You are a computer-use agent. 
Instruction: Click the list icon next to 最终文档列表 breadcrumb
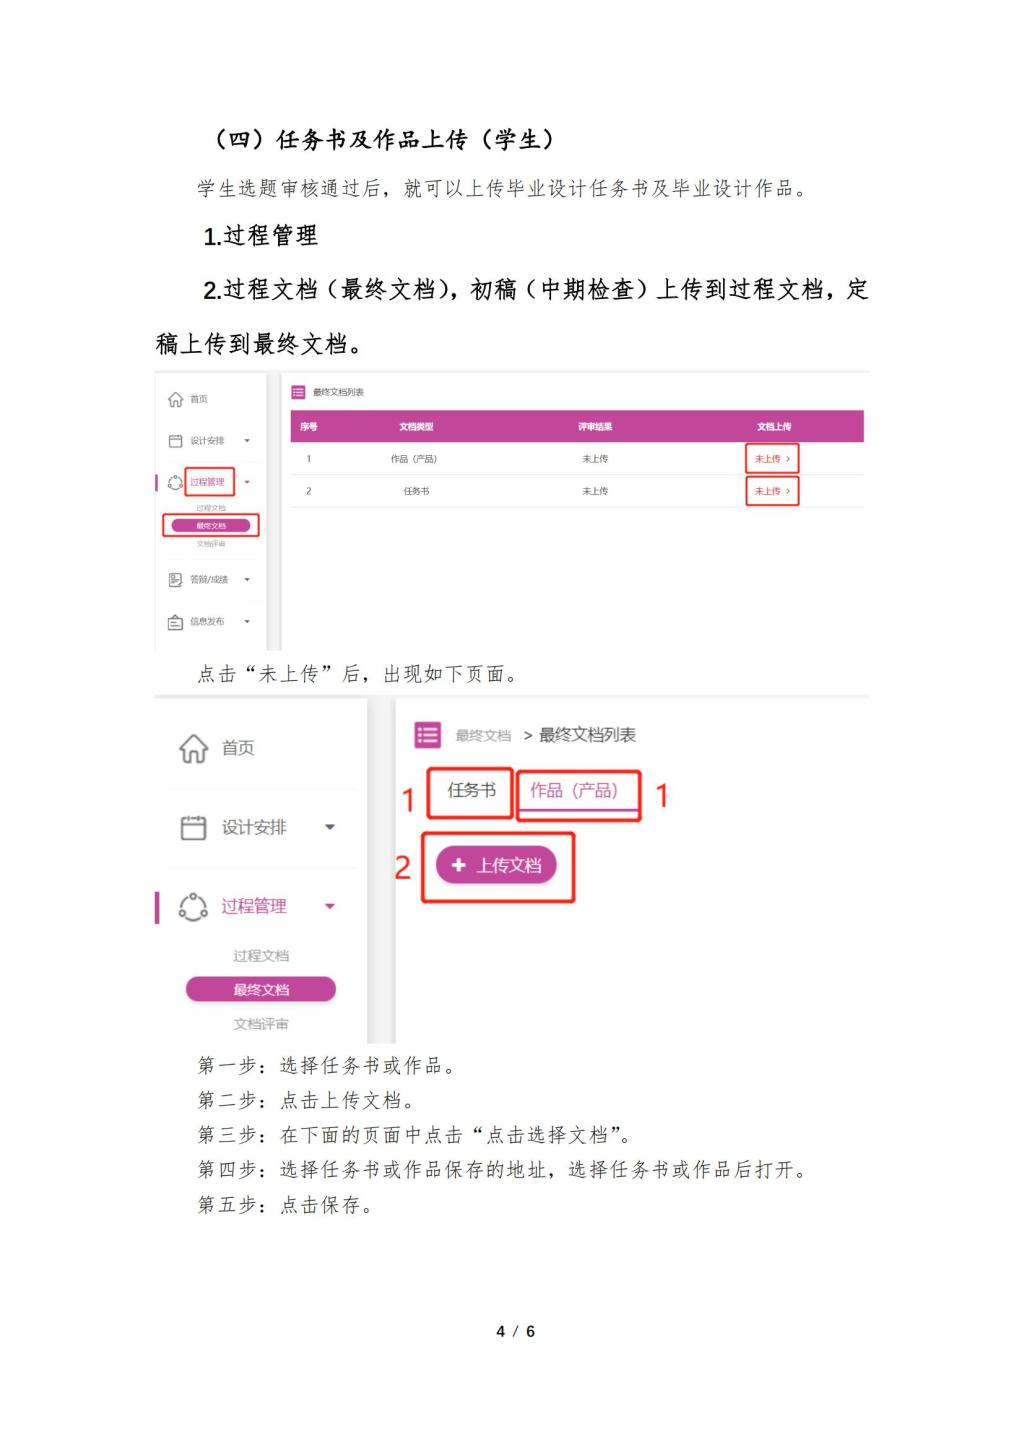(x=428, y=735)
